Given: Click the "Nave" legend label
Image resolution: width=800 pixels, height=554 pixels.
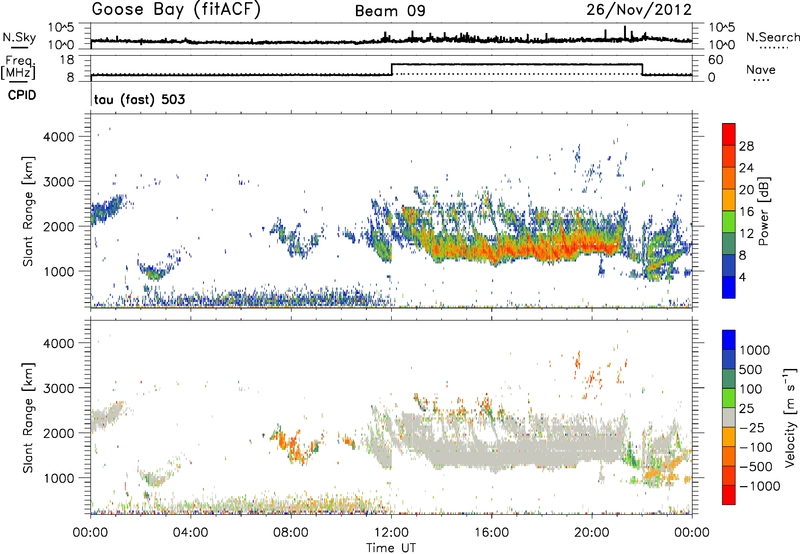Looking at the screenshot, I should pyautogui.click(x=761, y=70).
